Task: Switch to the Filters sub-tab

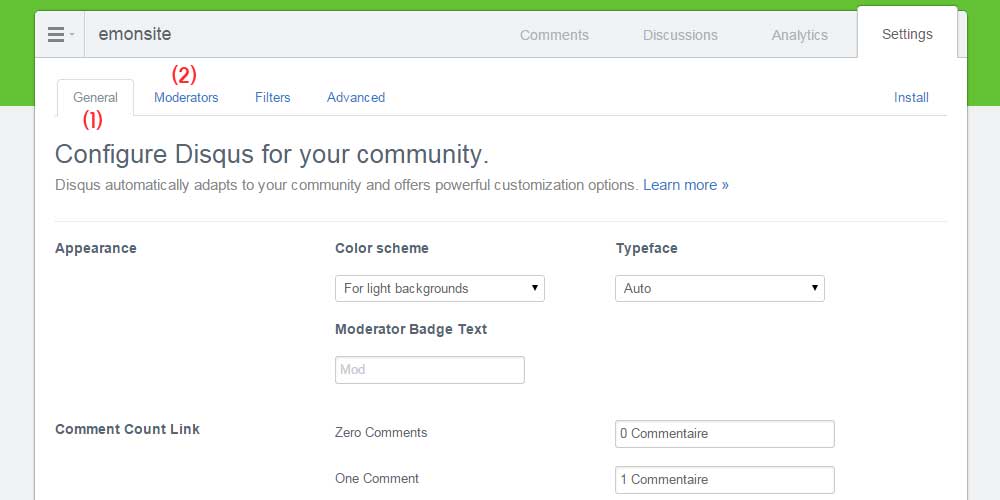Action: [273, 98]
